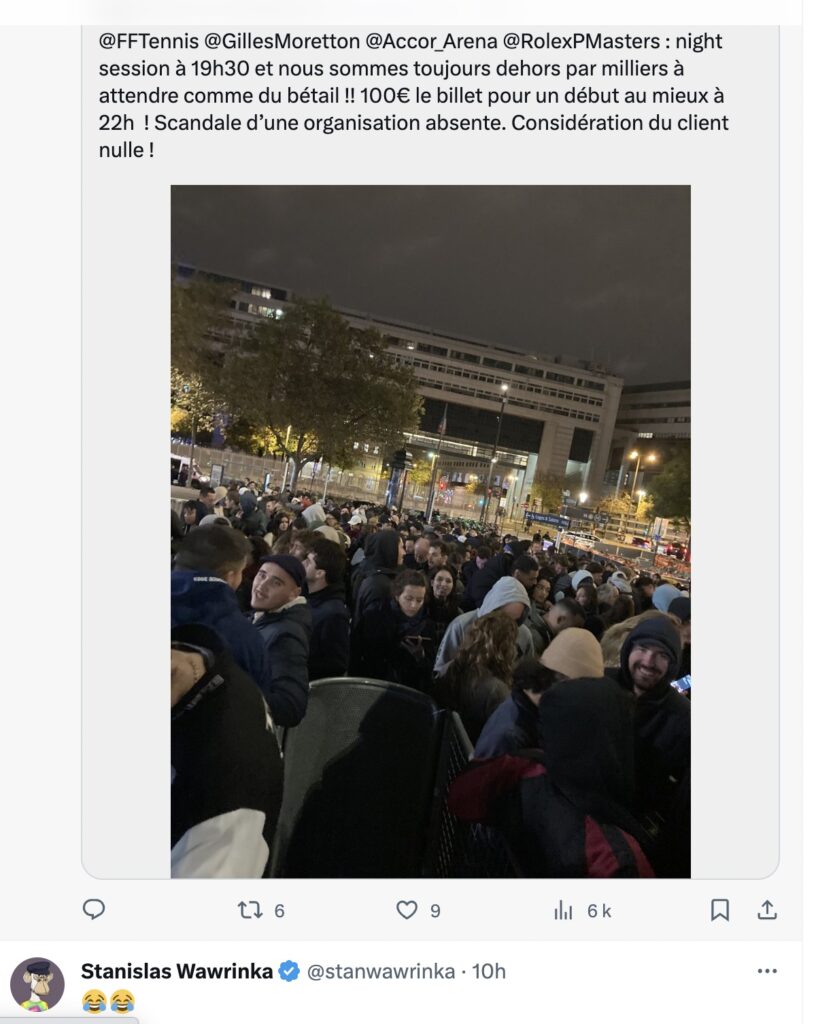Like the tweet with heart icon
This screenshot has width=816, height=1024.
(407, 910)
